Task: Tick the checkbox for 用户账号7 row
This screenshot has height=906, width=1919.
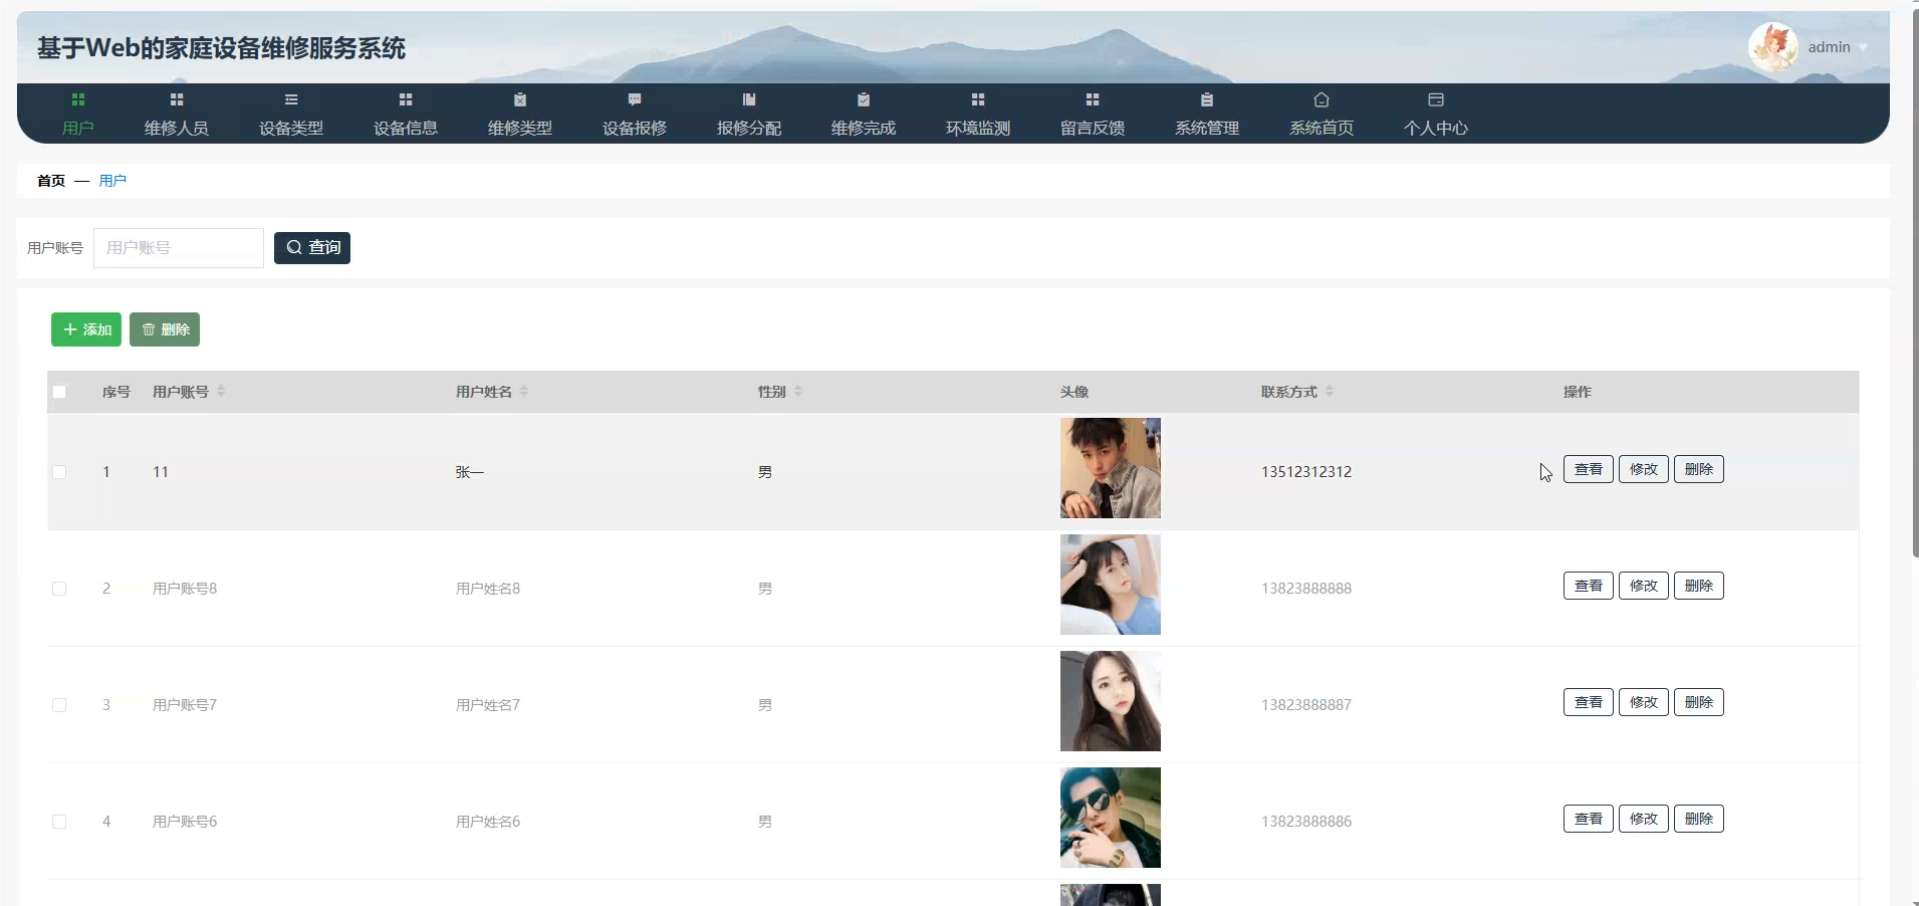Action: pos(59,705)
